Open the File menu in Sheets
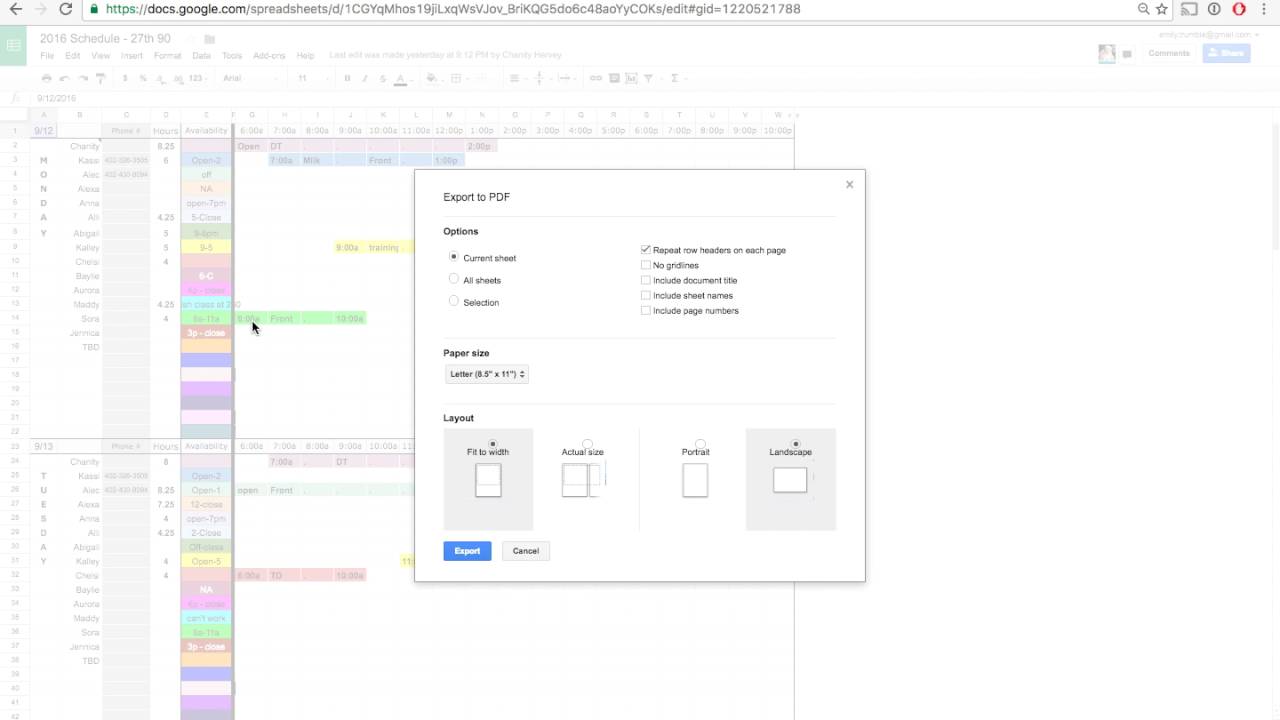1280x720 pixels. click(47, 56)
